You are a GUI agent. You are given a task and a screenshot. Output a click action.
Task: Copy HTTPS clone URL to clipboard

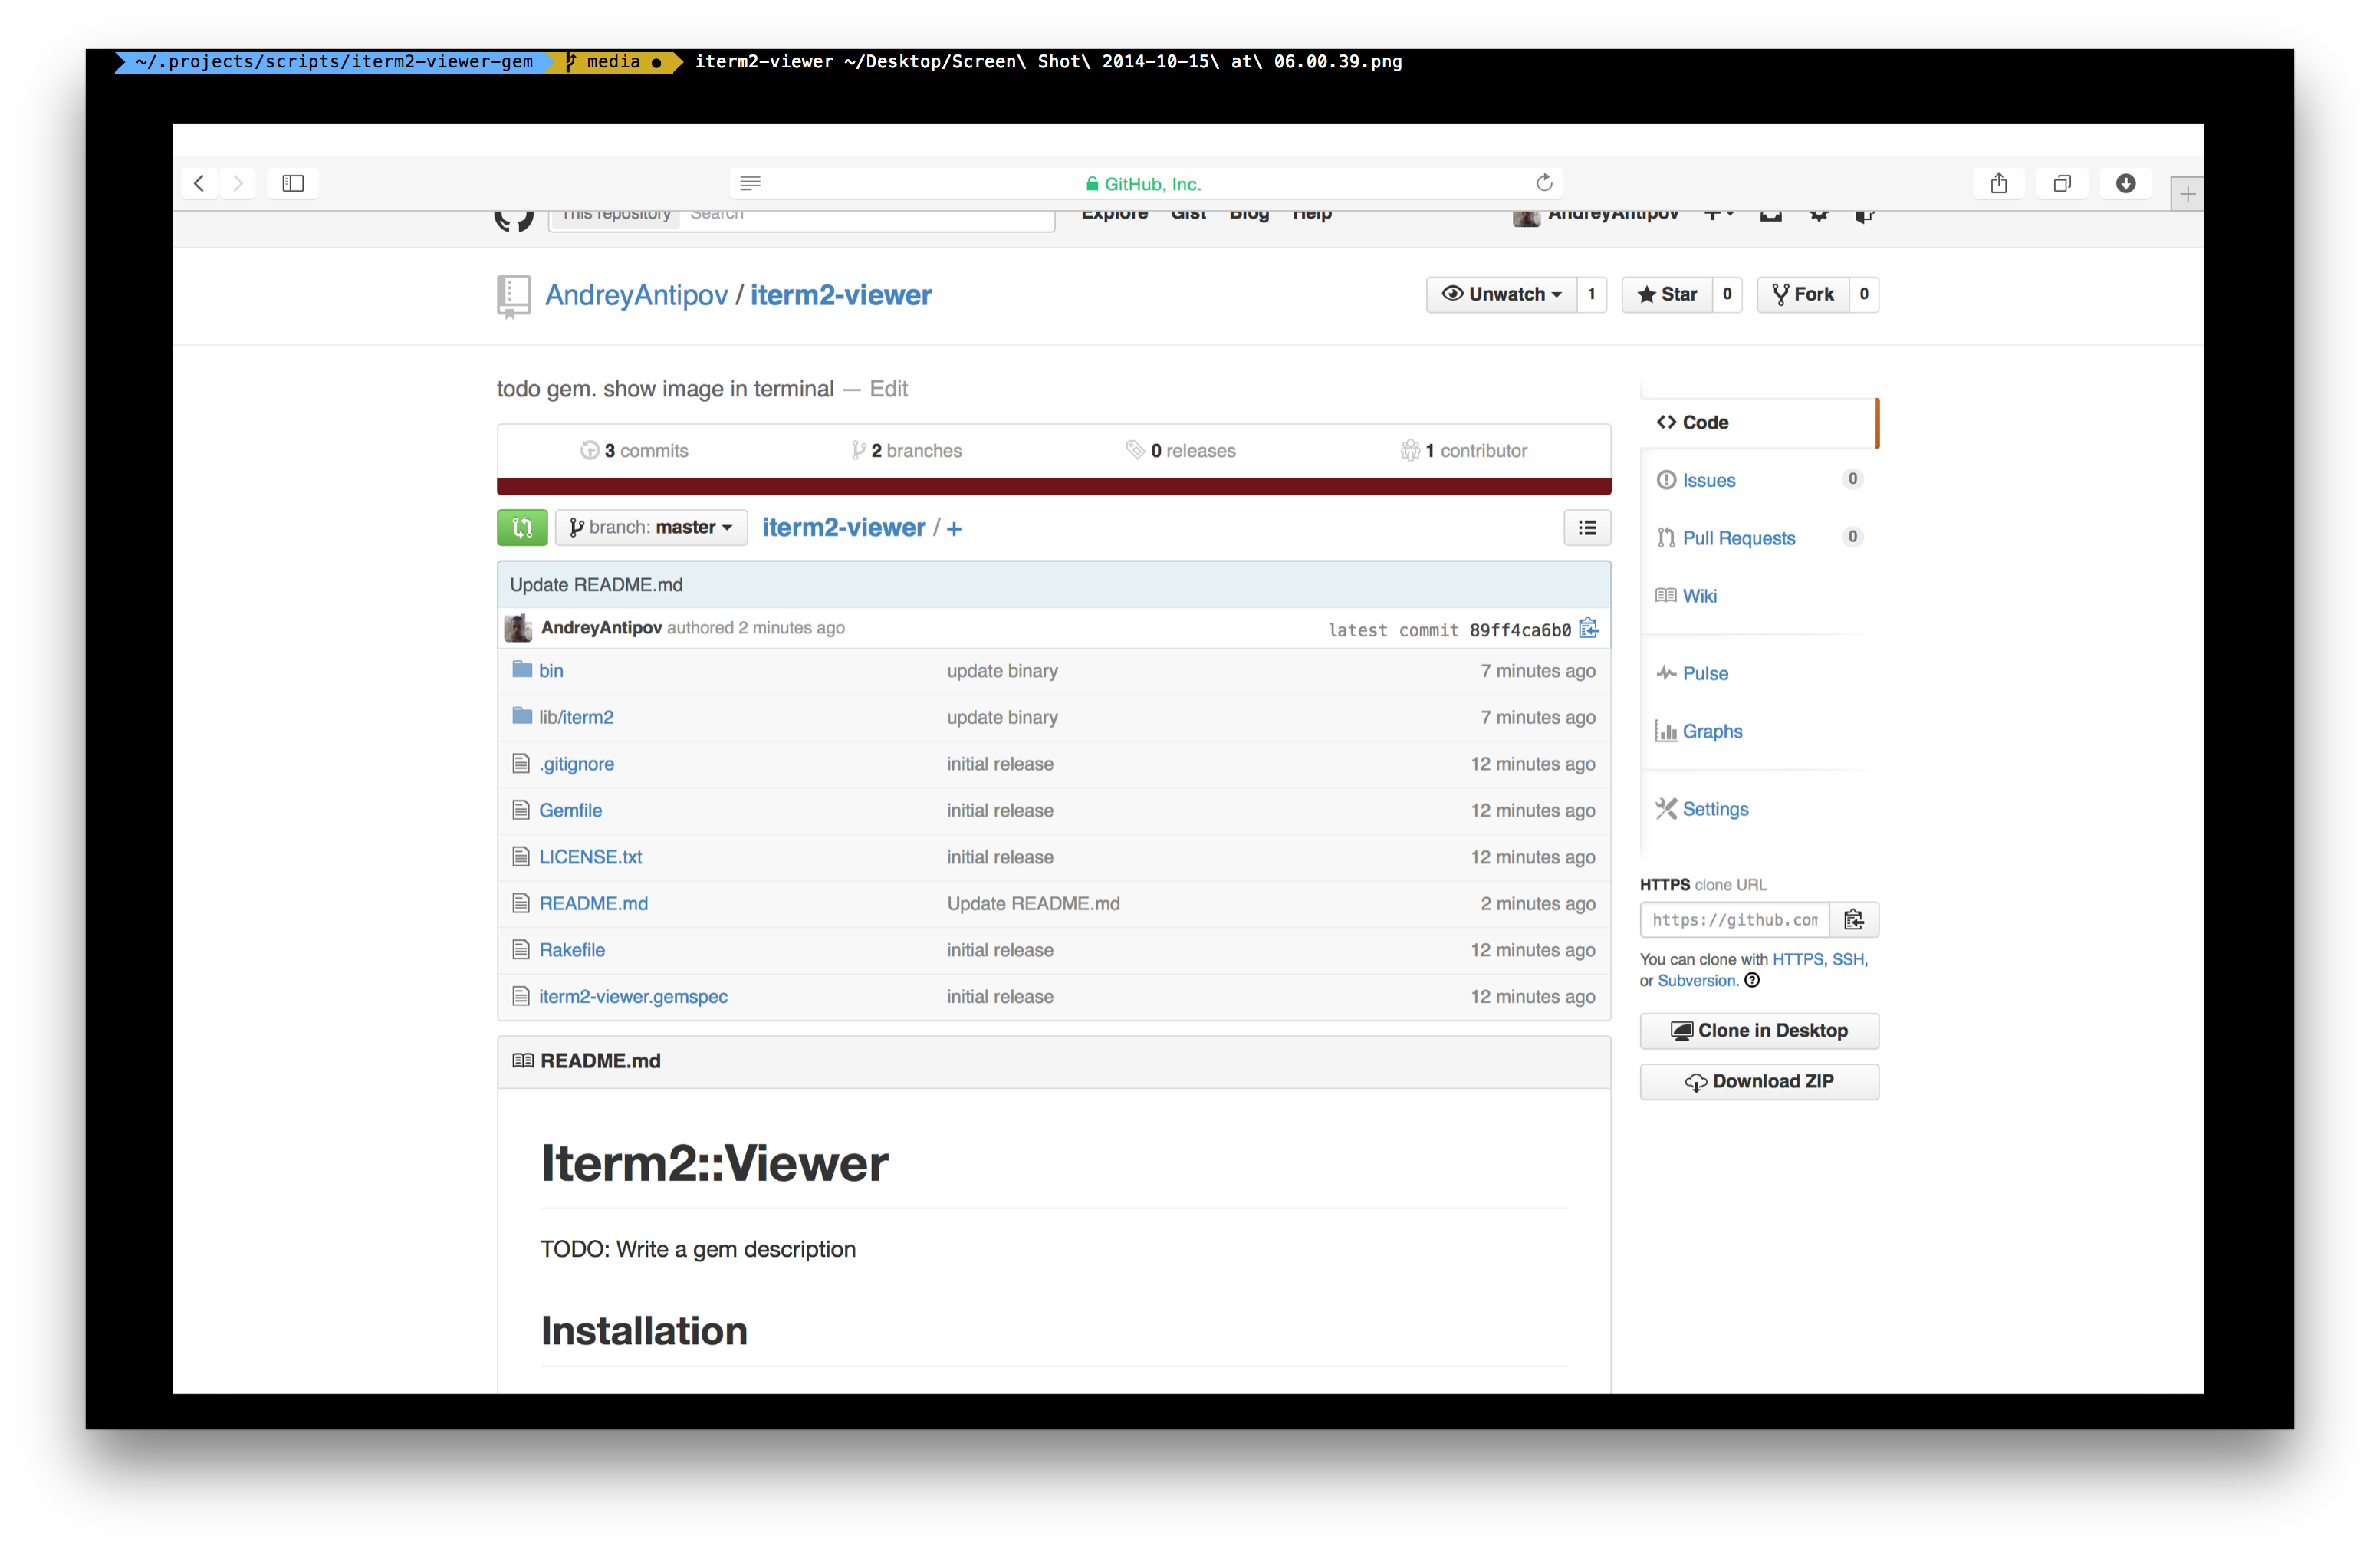tap(1853, 919)
